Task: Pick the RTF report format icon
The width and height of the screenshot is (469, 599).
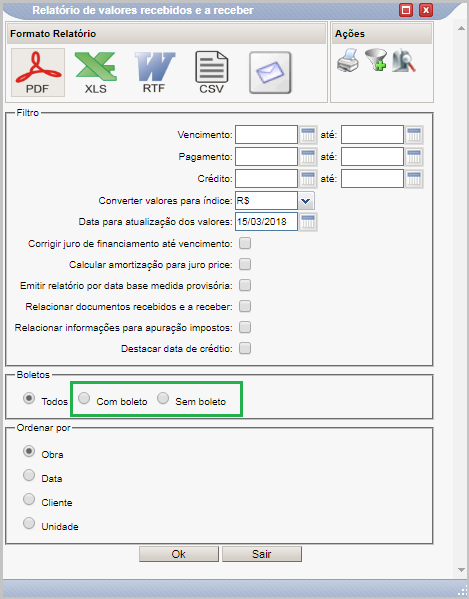Action: 154,73
